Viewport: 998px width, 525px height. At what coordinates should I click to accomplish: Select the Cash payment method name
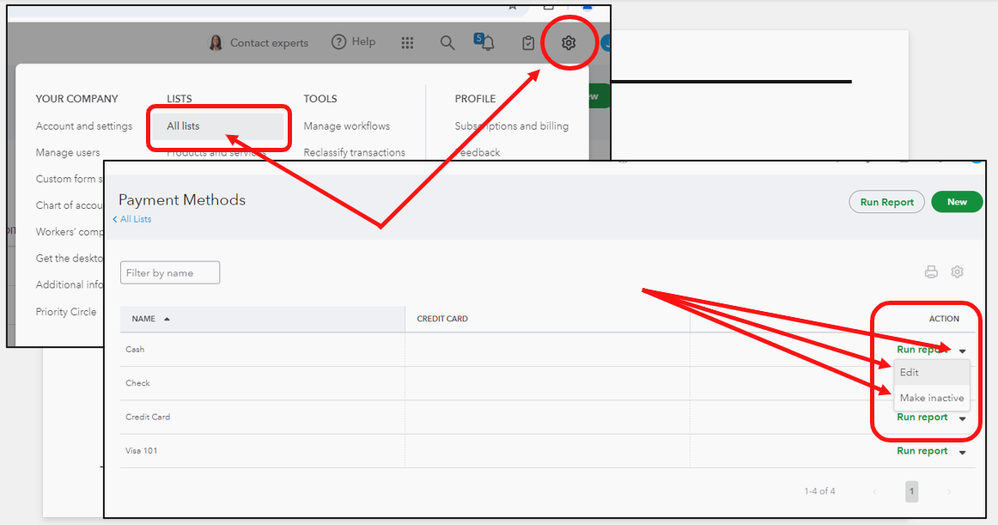click(x=135, y=349)
